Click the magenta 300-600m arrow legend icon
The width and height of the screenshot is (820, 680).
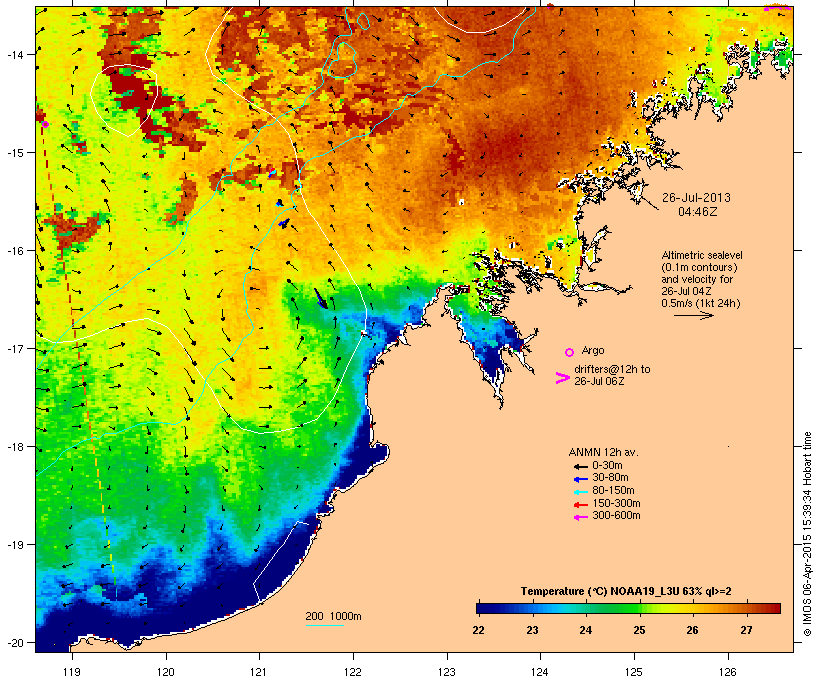coord(580,517)
